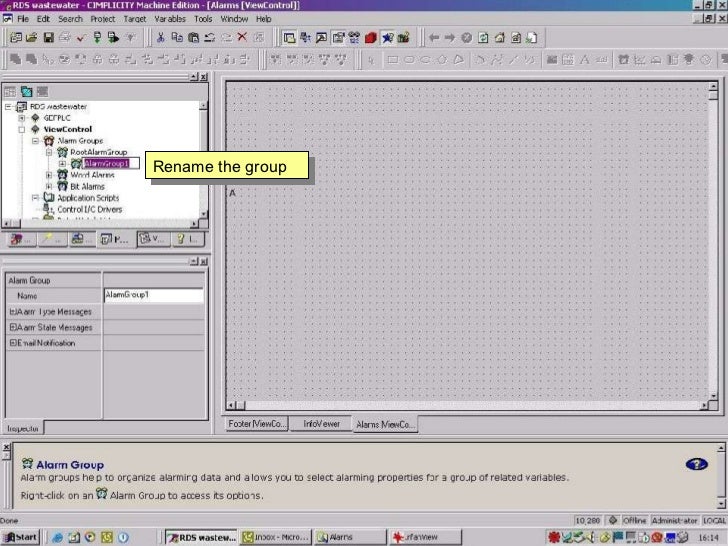Screen dimensions: 728x546
Task: Expand Alarm State Messages property
Action: (13, 328)
